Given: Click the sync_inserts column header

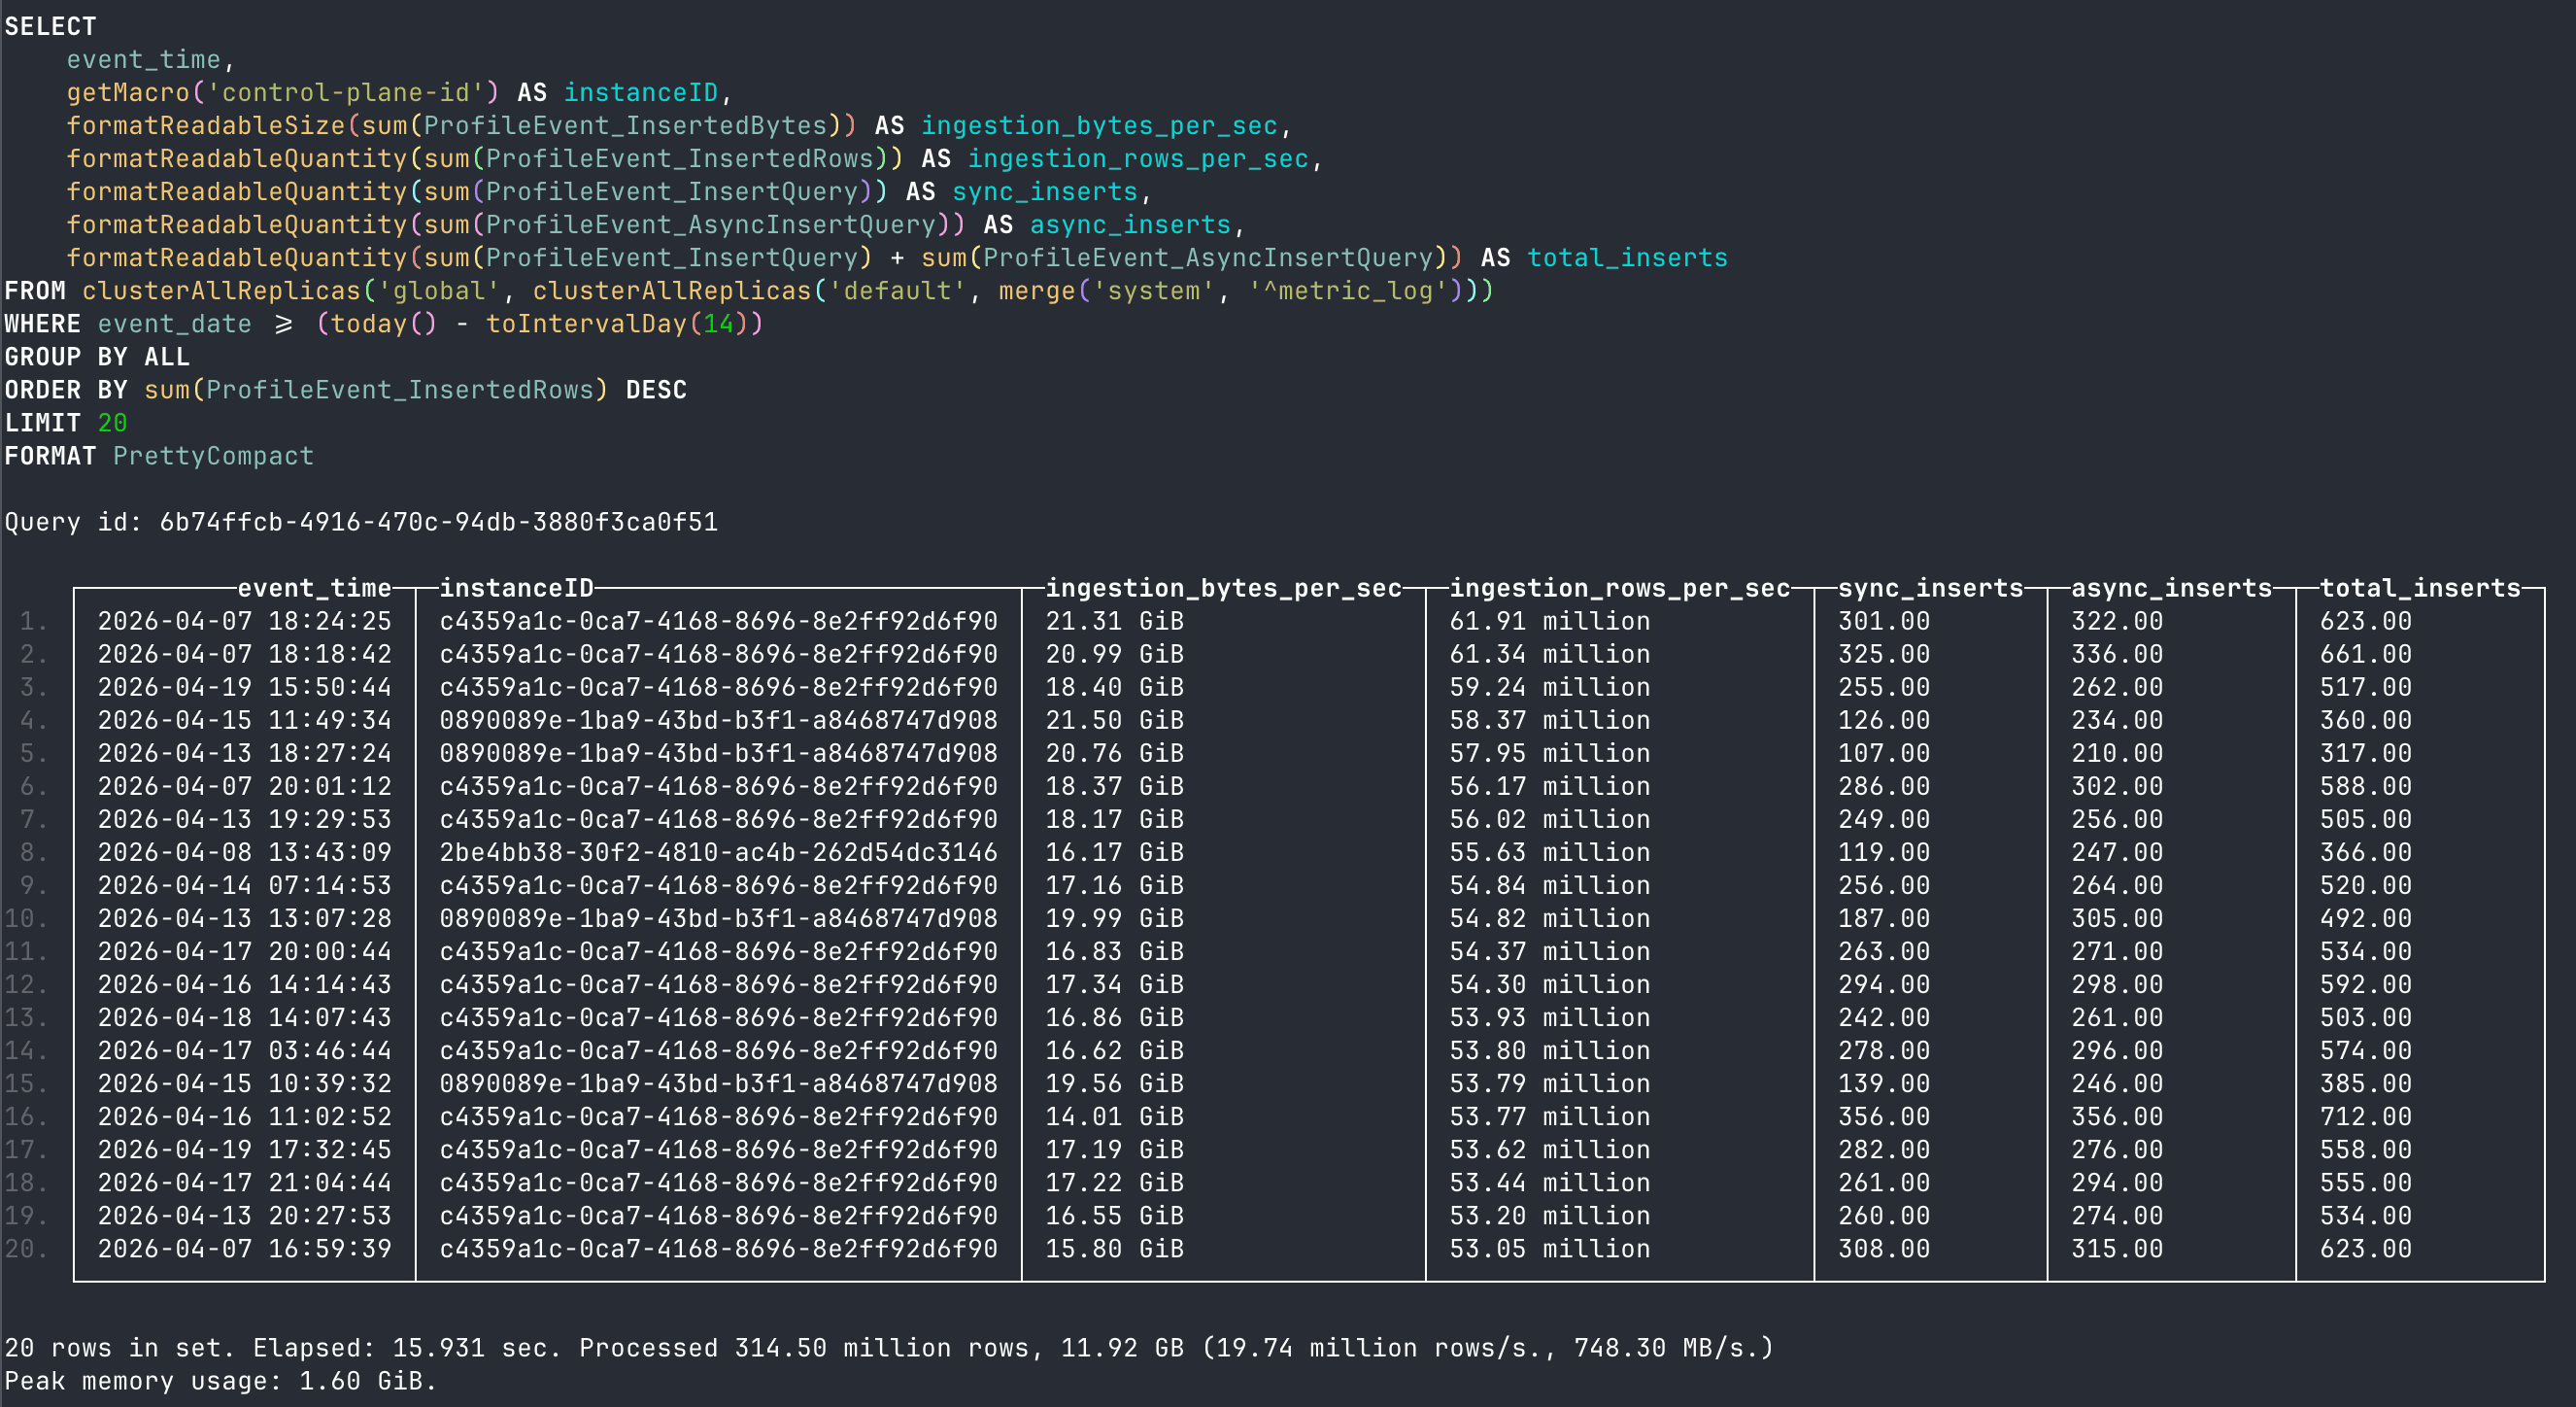Looking at the screenshot, I should pos(1930,588).
